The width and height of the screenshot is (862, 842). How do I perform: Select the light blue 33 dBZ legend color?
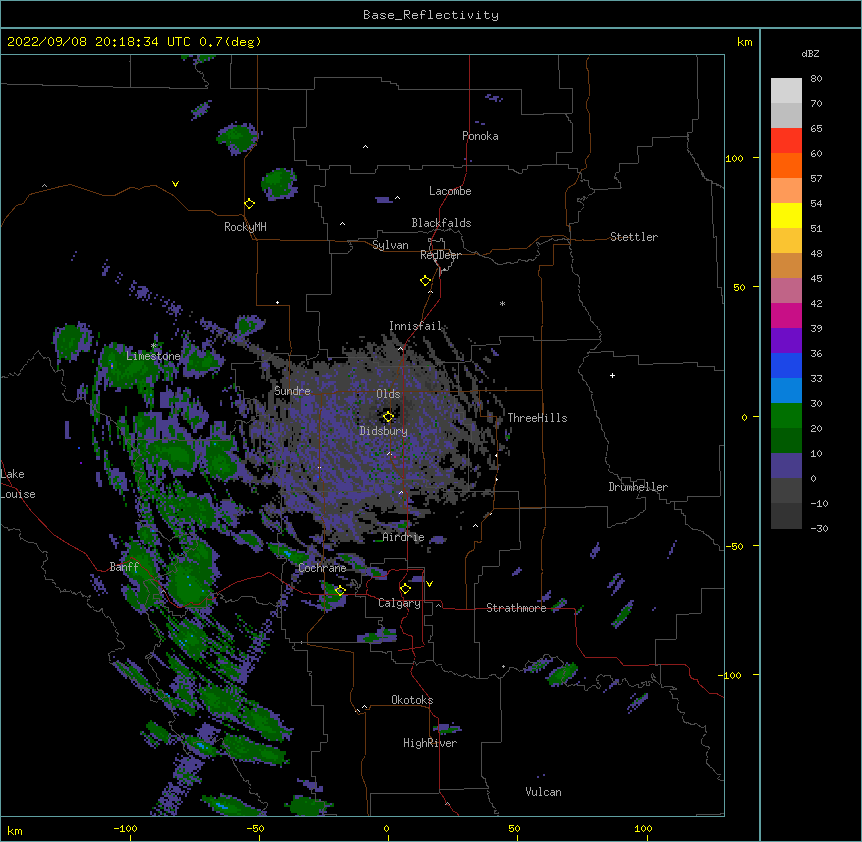(x=786, y=391)
